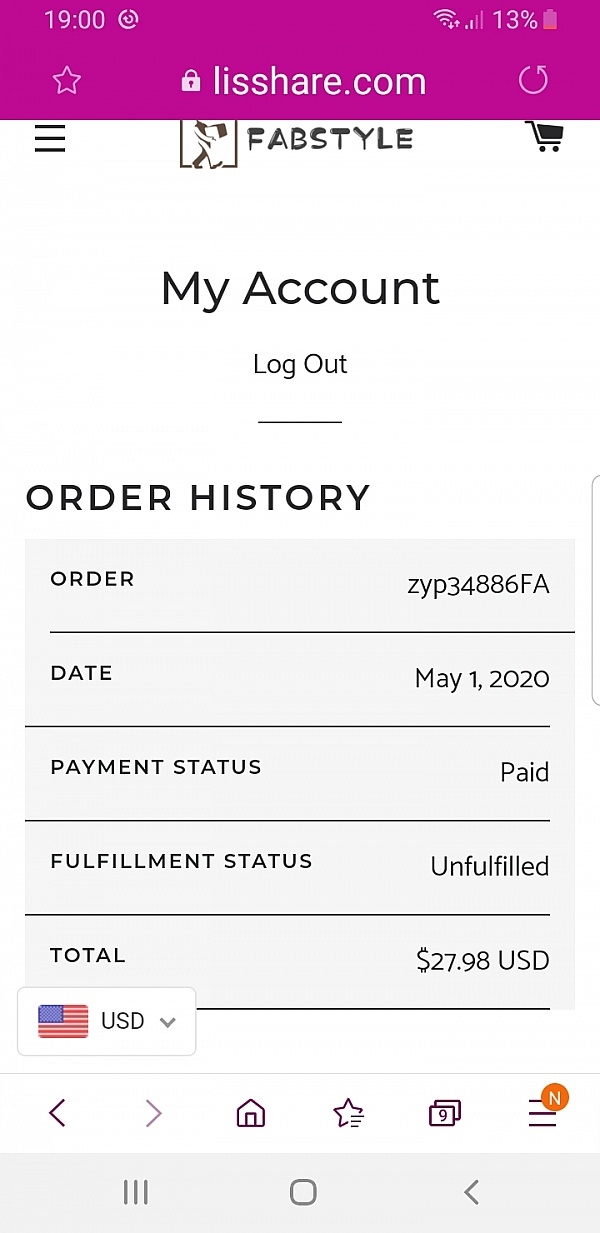Bookmark page with star icon in address bar

click(67, 80)
